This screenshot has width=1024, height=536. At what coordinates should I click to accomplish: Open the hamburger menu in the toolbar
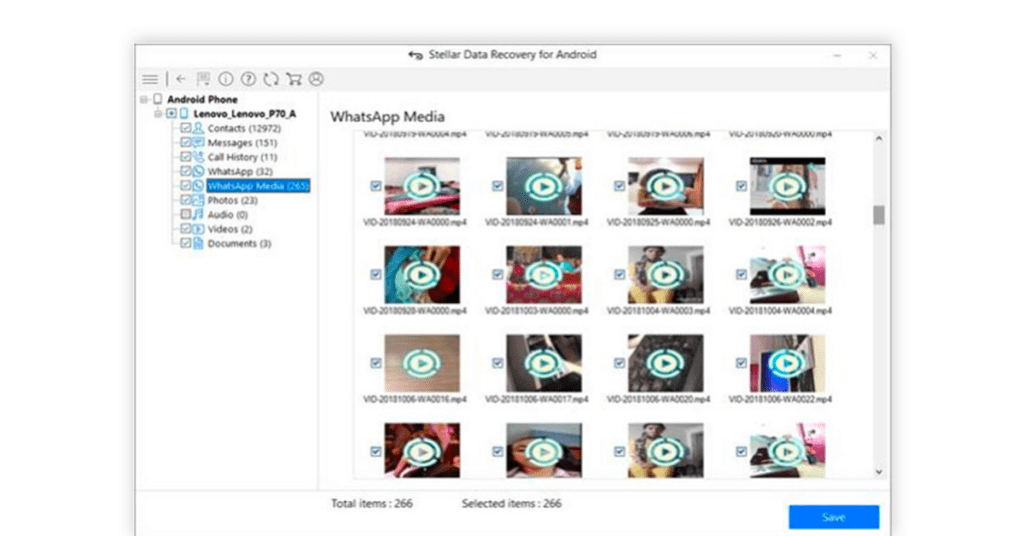[x=149, y=79]
